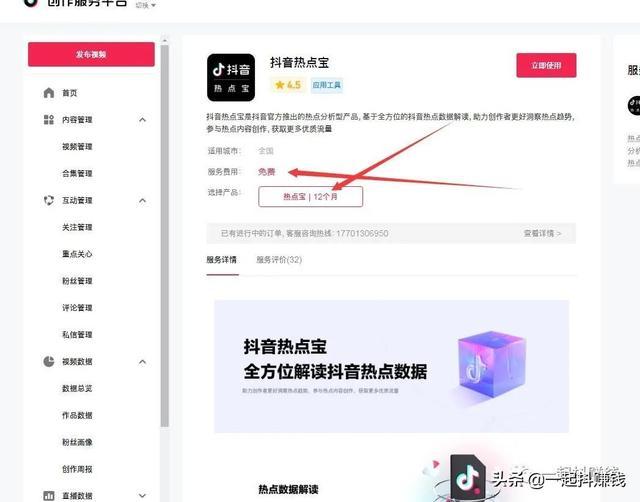Click the 内容管理 grid icon
This screenshot has height=502, width=640.
tap(49, 120)
